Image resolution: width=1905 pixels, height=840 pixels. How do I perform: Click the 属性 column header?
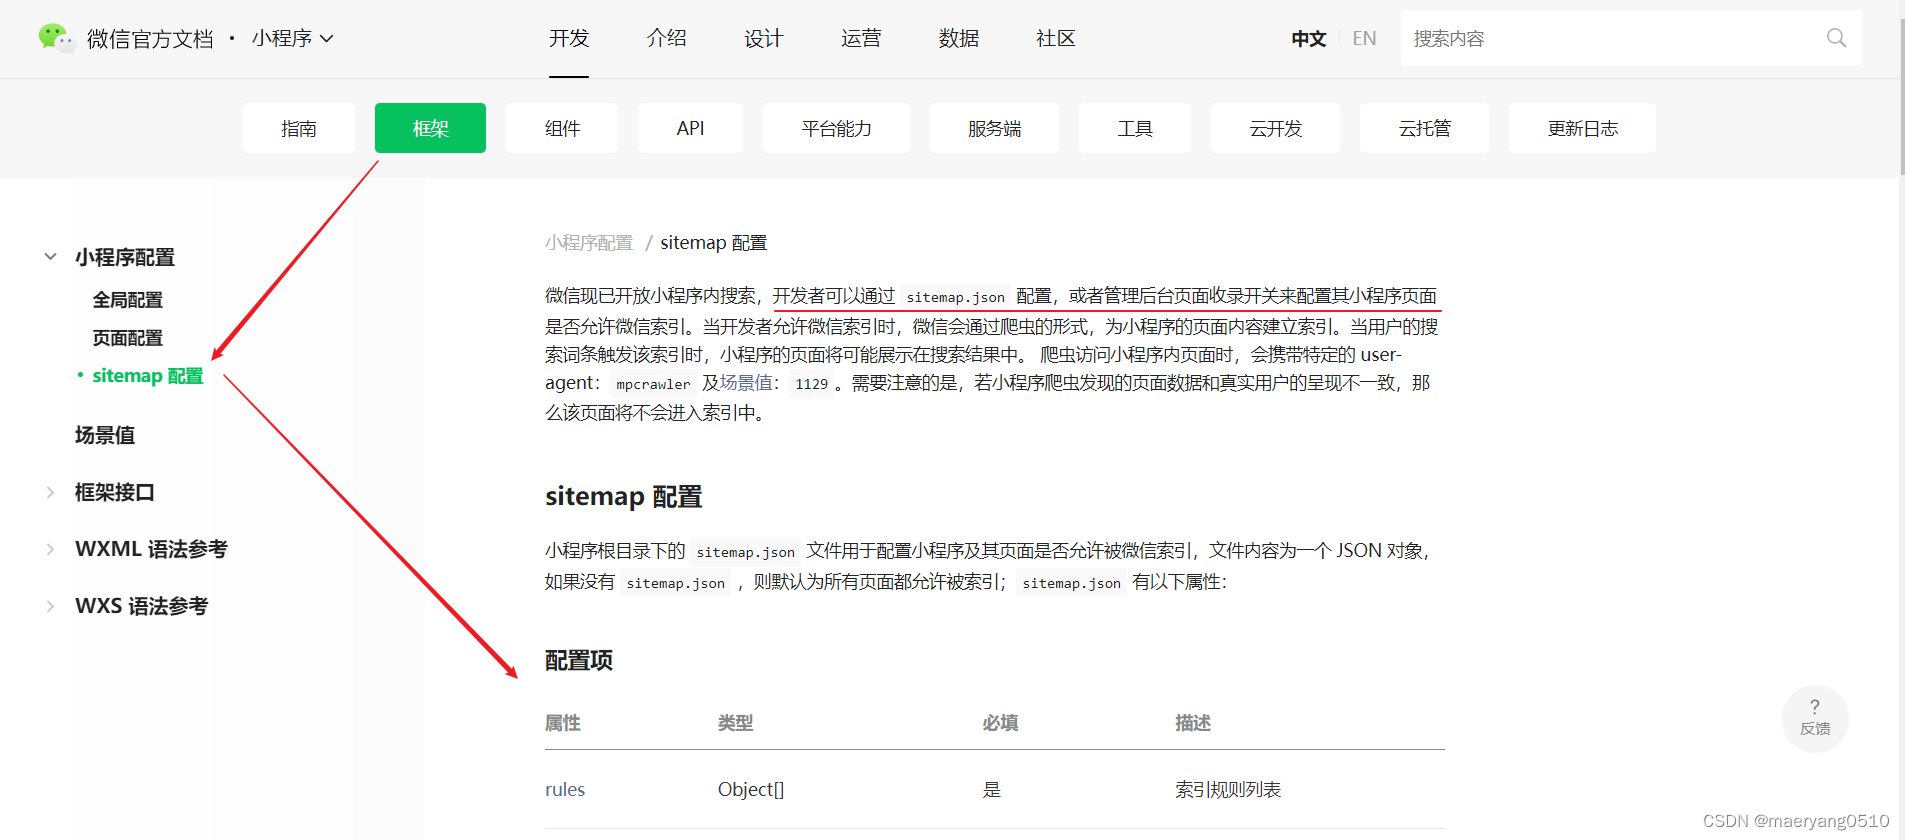pyautogui.click(x=563, y=723)
